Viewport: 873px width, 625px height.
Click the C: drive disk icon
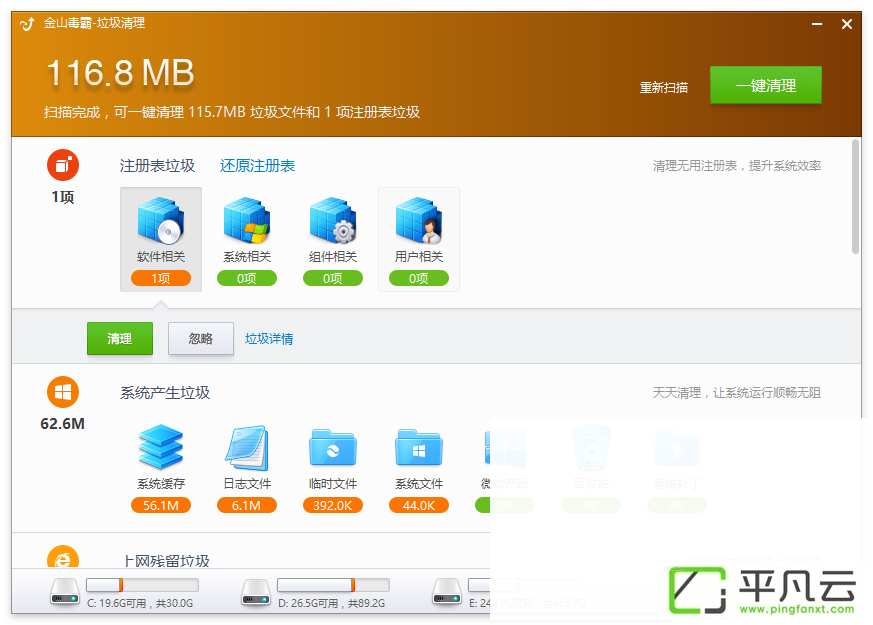click(65, 591)
